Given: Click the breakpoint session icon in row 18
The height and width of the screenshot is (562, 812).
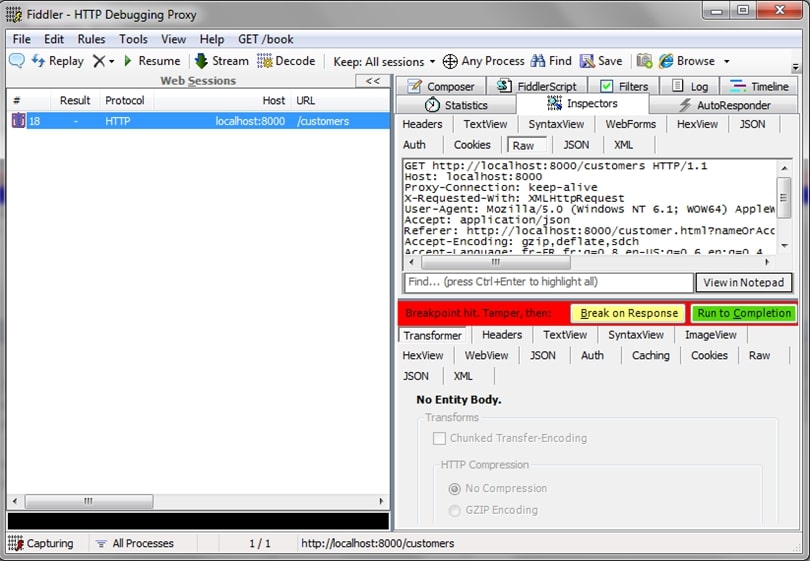Looking at the screenshot, I should 19,121.
